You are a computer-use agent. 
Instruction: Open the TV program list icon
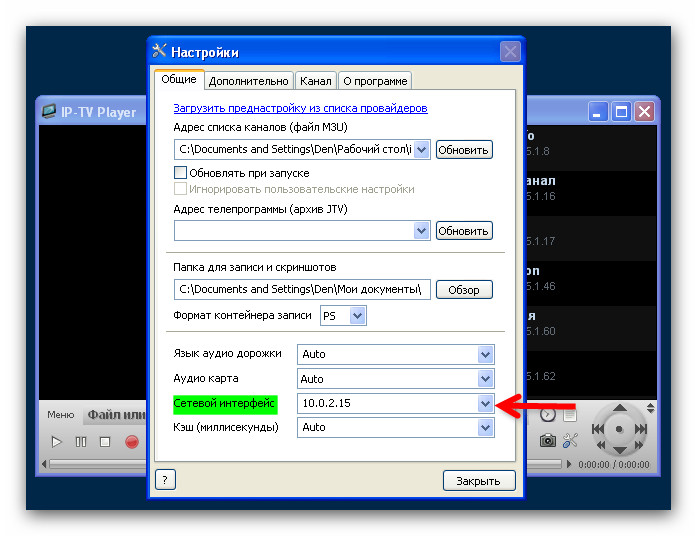click(569, 415)
